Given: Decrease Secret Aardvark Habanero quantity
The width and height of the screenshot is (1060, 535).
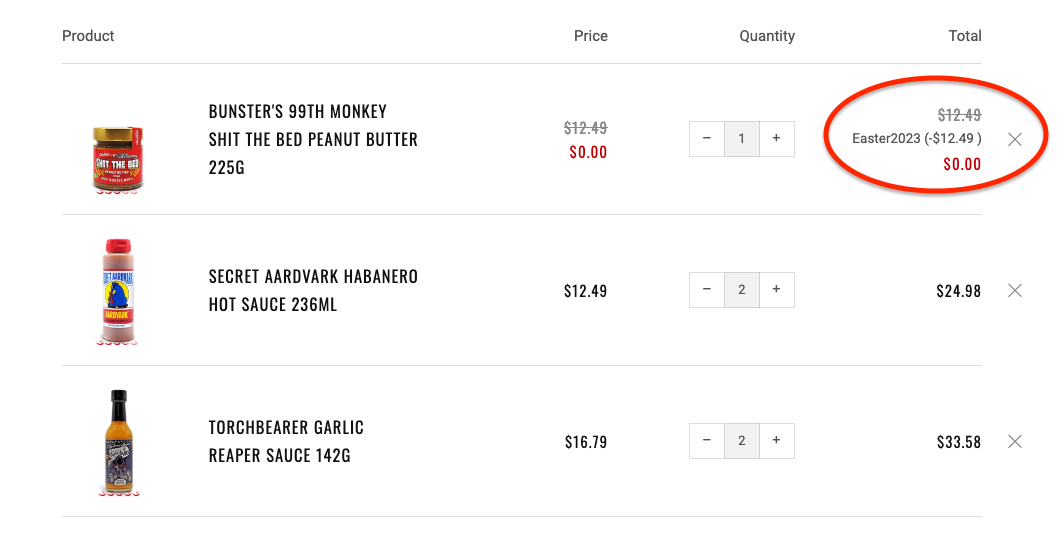Looking at the screenshot, I should point(707,289).
